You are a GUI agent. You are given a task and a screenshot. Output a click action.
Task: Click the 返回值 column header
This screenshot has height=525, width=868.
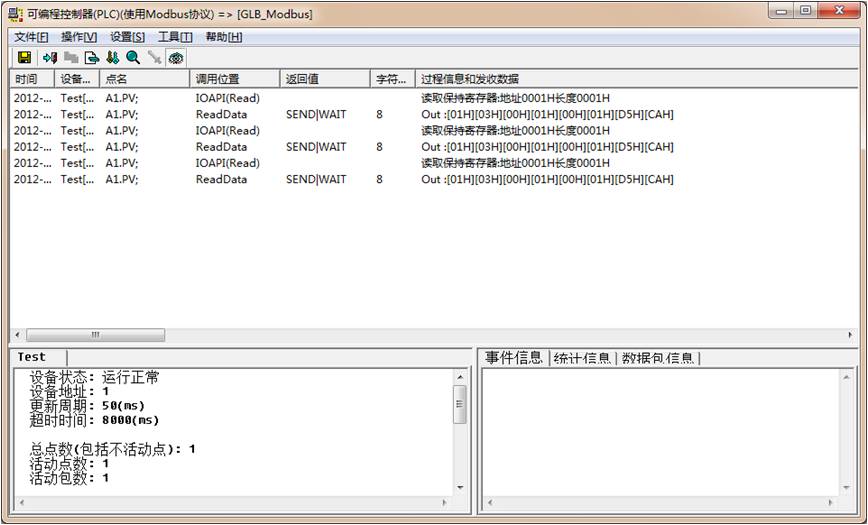coord(324,79)
